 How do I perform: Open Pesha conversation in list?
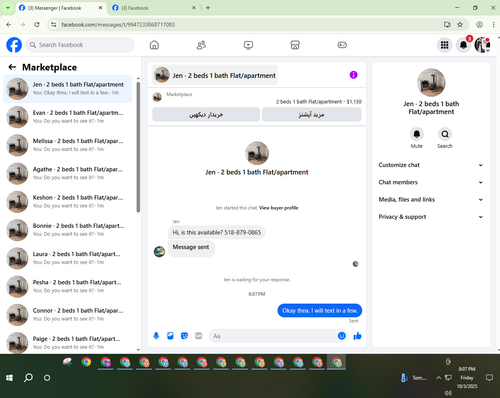(x=68, y=287)
